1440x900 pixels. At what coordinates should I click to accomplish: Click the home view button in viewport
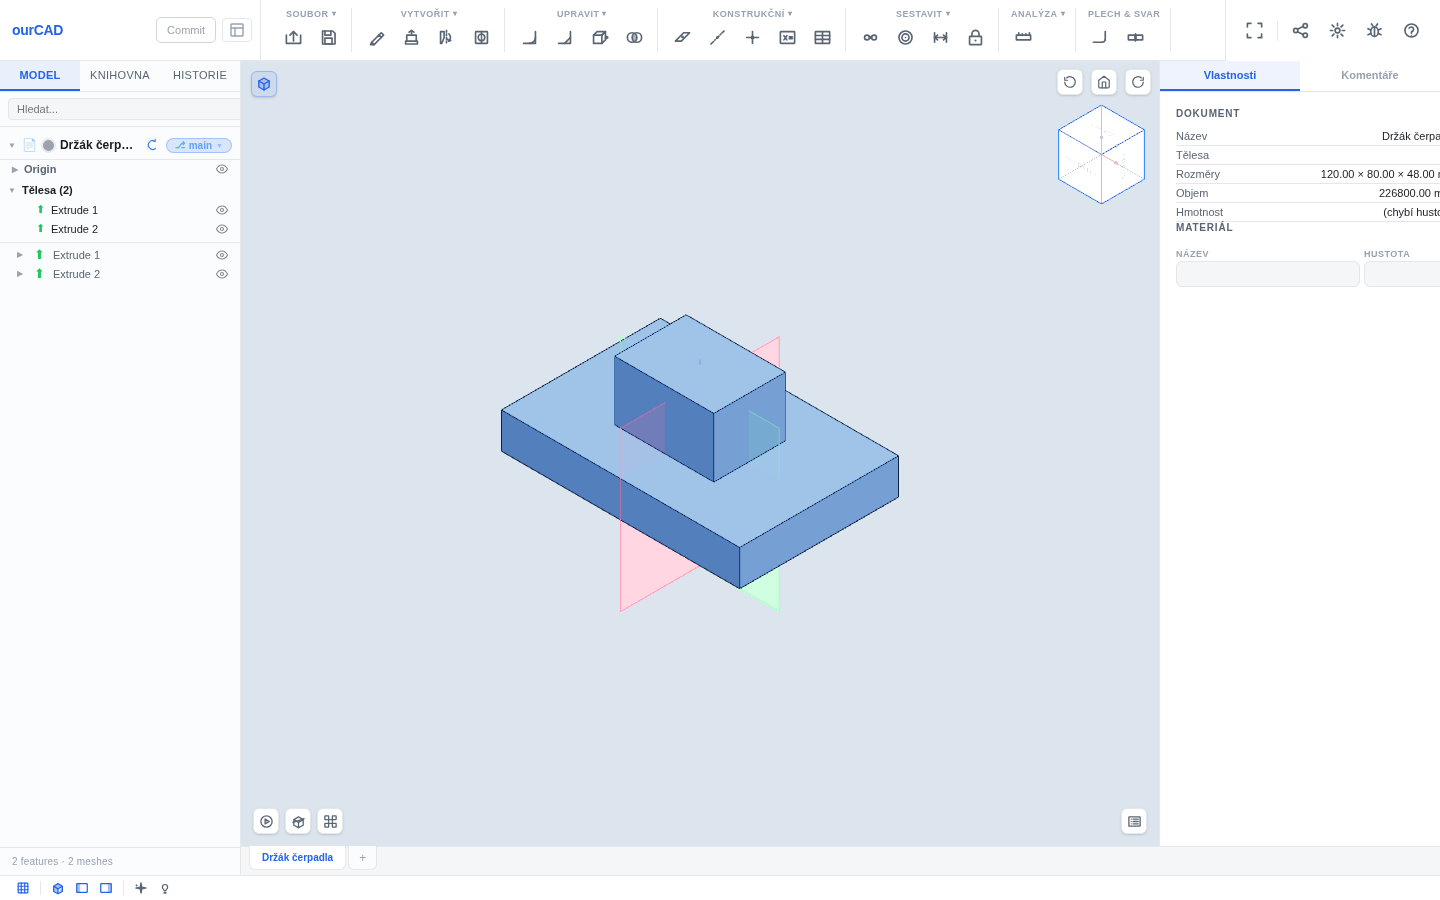tap(1104, 82)
